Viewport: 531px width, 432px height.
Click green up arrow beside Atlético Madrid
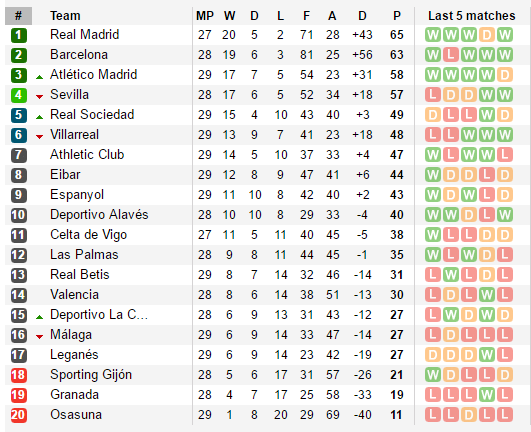[40, 77]
